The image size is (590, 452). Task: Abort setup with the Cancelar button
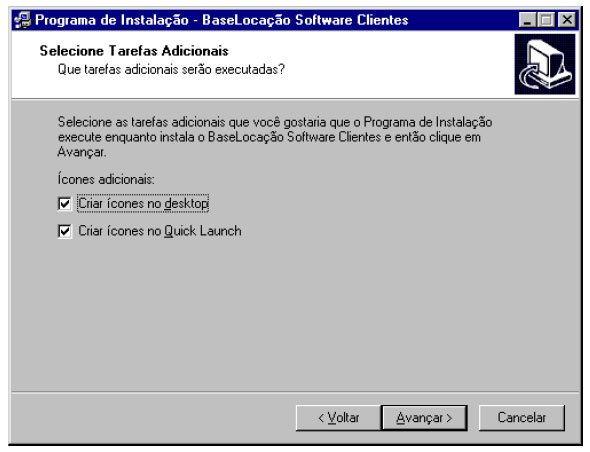[522, 418]
